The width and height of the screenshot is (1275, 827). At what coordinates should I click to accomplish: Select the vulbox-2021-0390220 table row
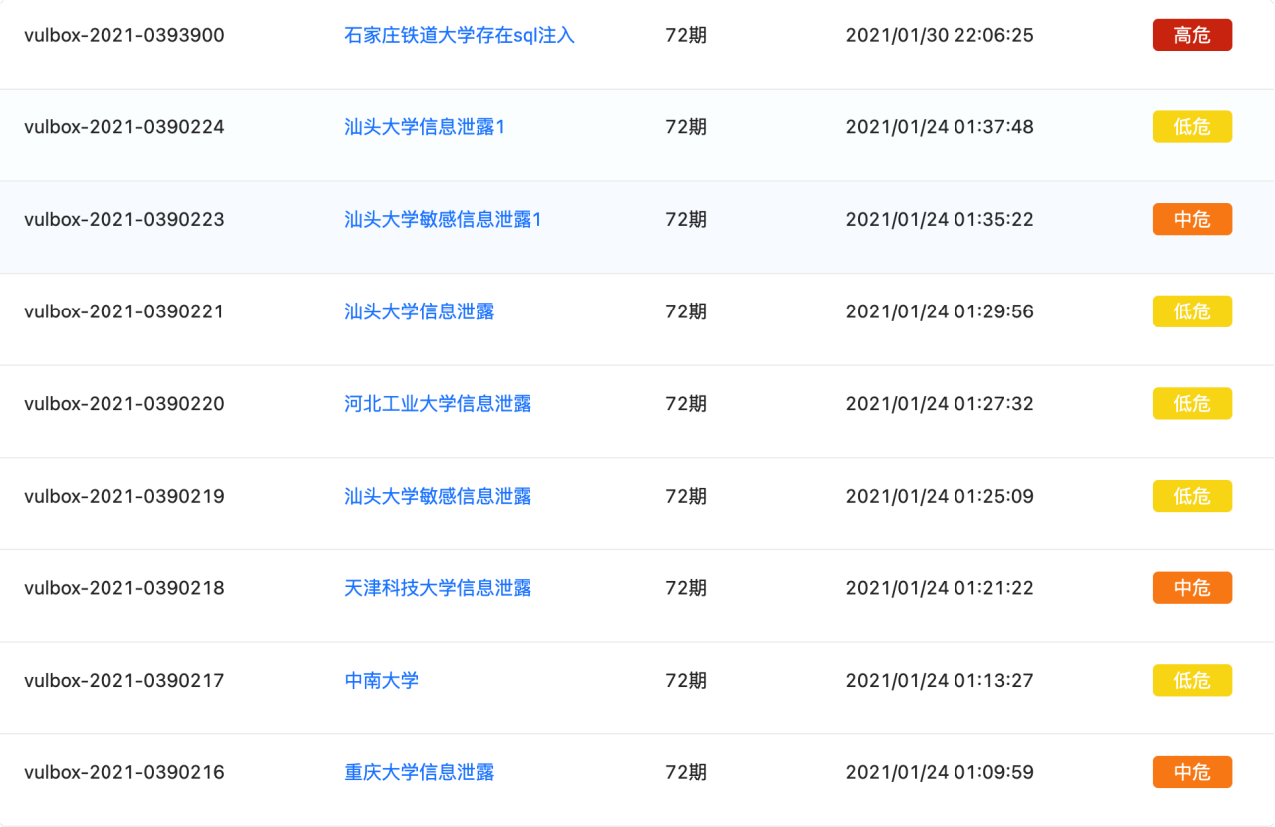pyautogui.click(x=637, y=403)
